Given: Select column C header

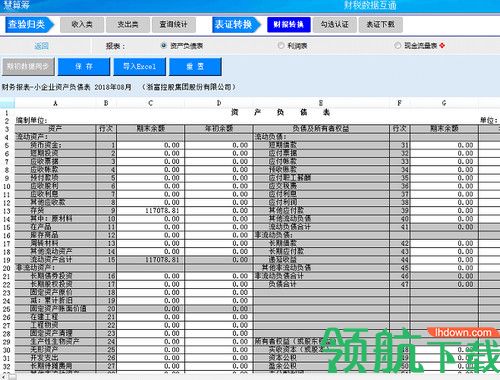Looking at the screenshot, I should (150, 103).
